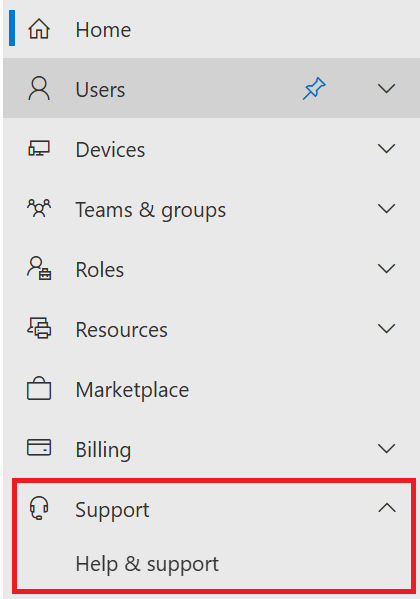Click the Teams & groups people icon

point(39,208)
